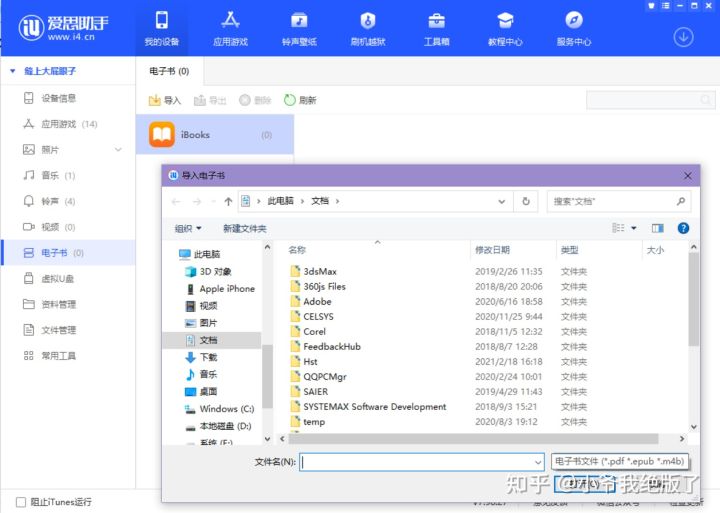Select 应用游戏 (14) in sidebar
This screenshot has width=720, height=513.
click(68, 124)
